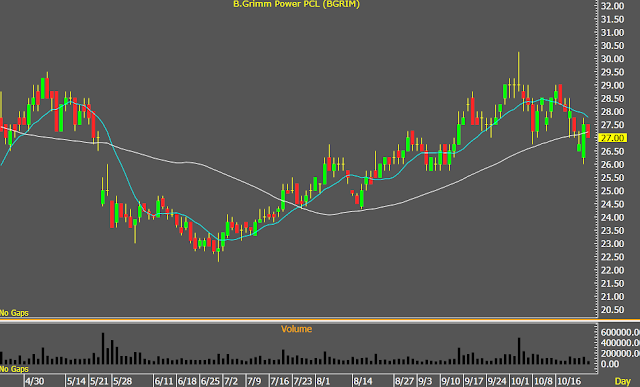The image size is (640, 387).
Task: Click the 30.00 price axis label
Action: coord(613,59)
